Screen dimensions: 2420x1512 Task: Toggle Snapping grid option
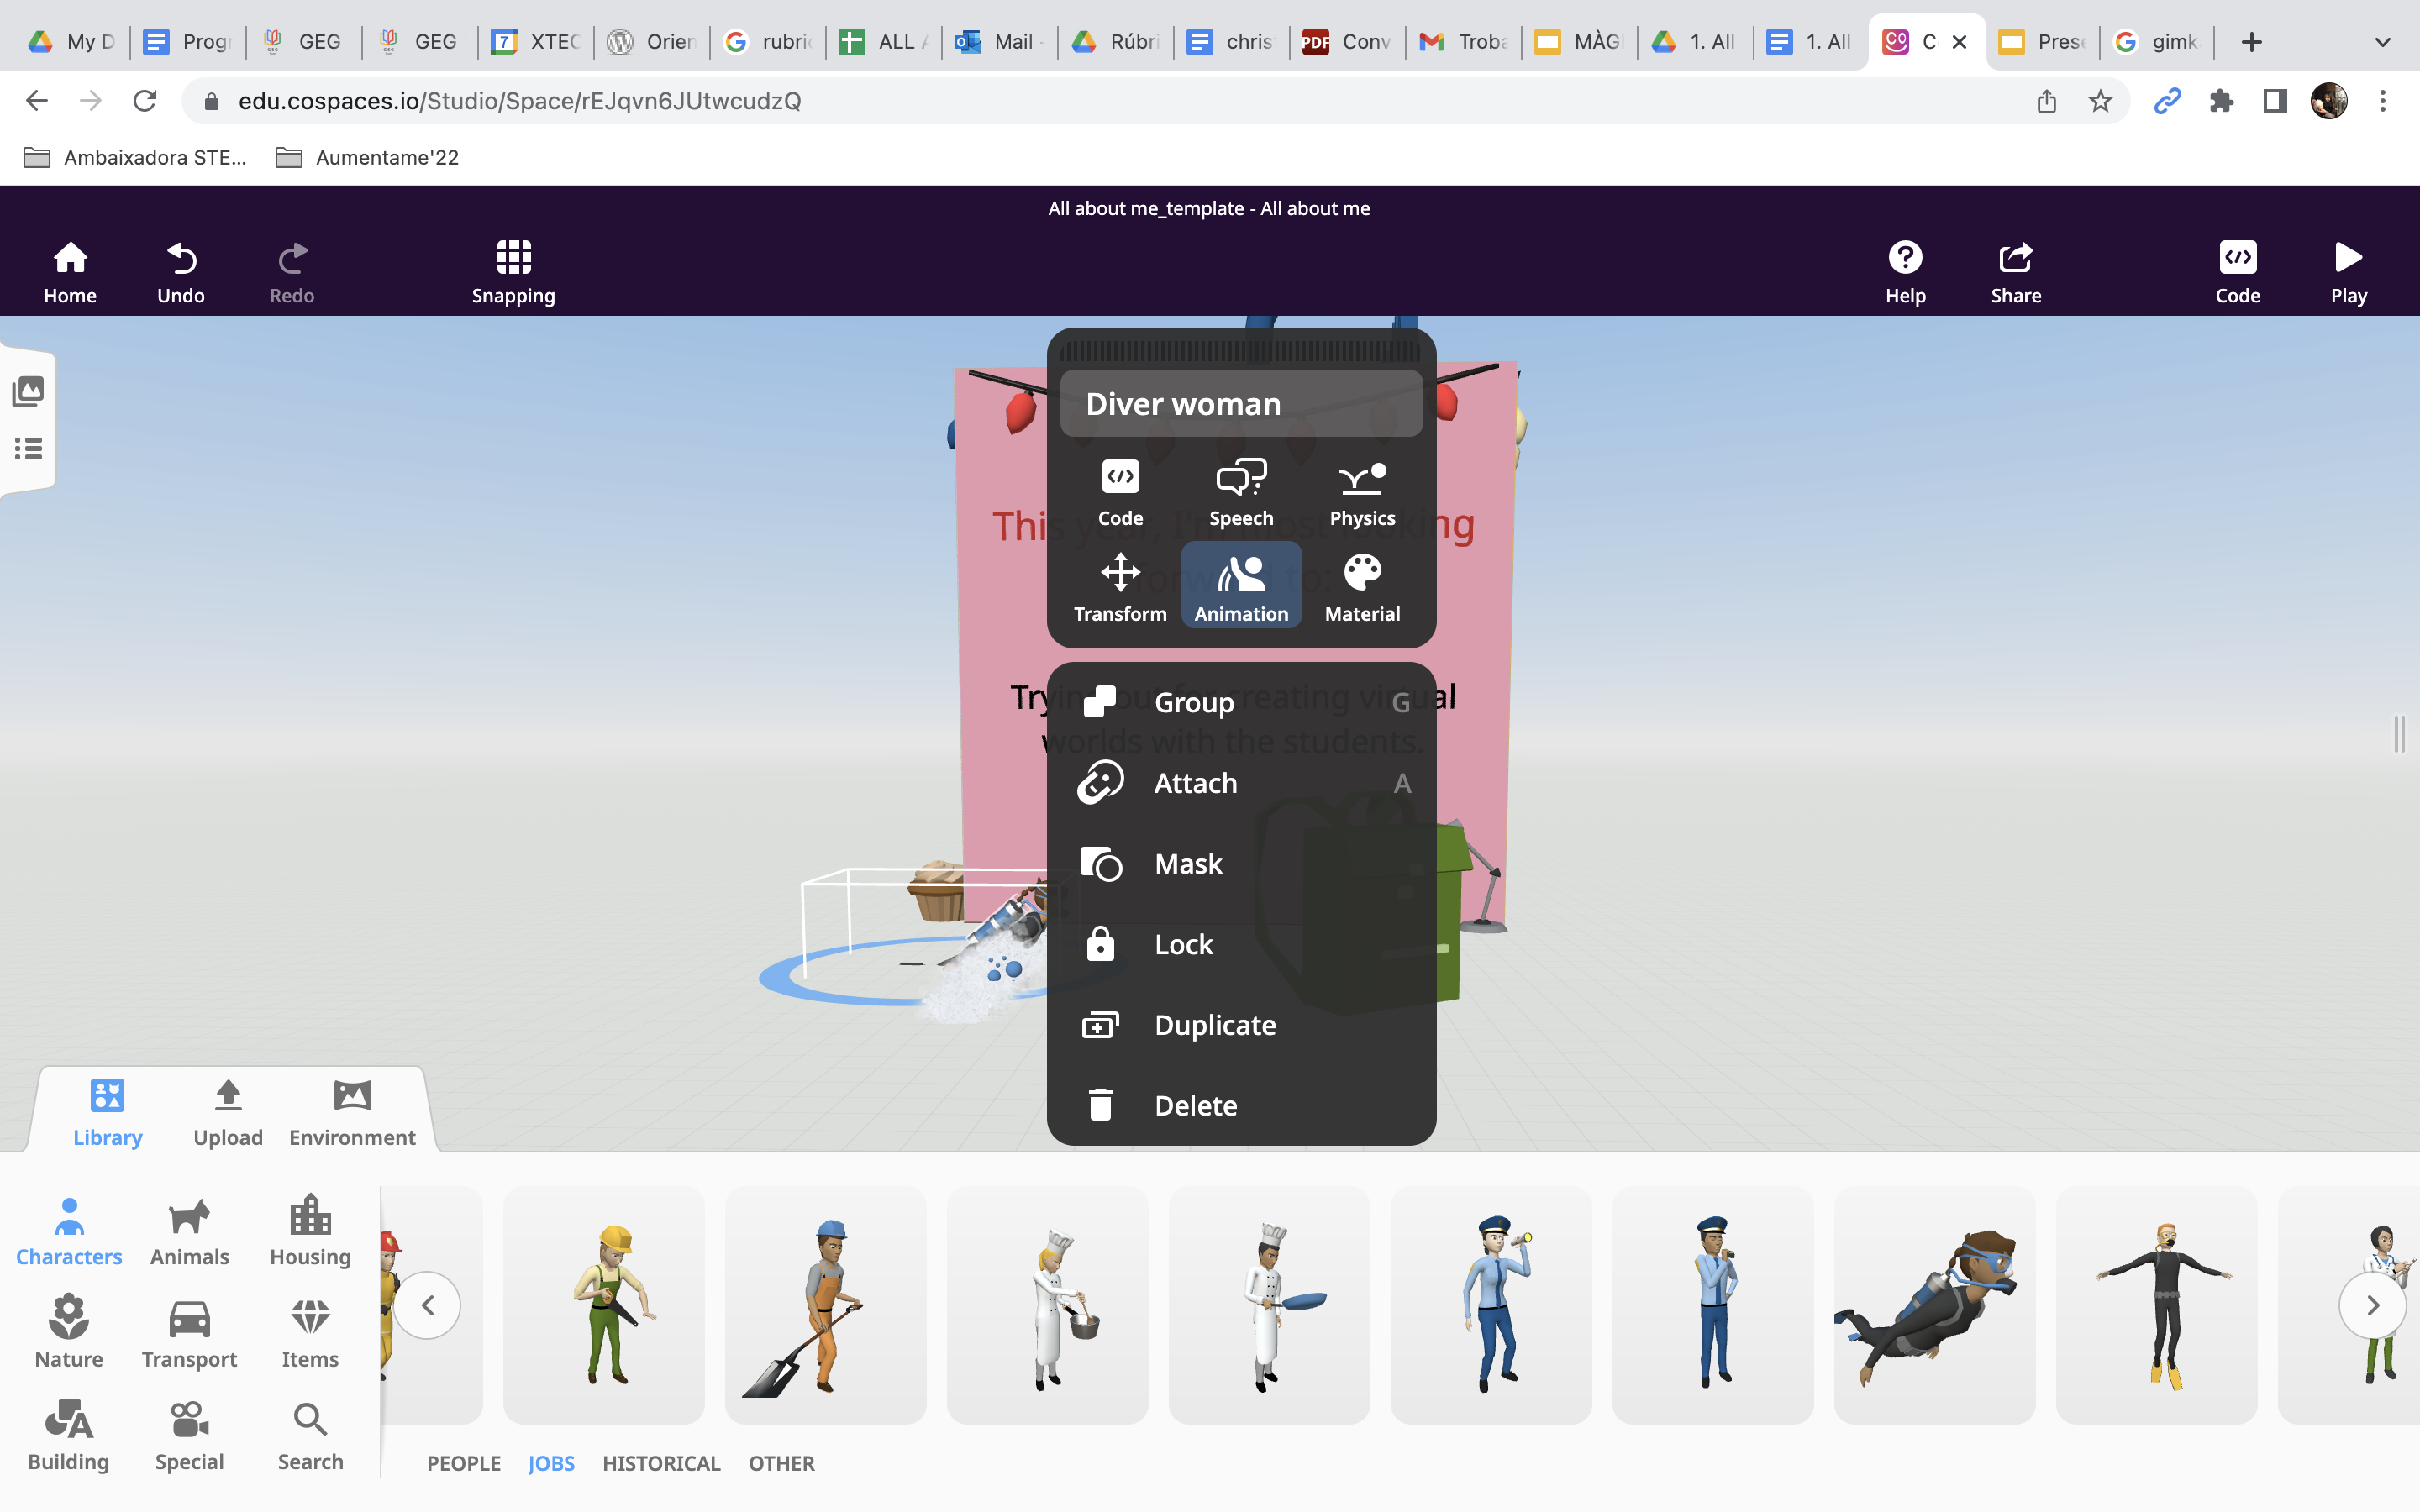tap(513, 272)
